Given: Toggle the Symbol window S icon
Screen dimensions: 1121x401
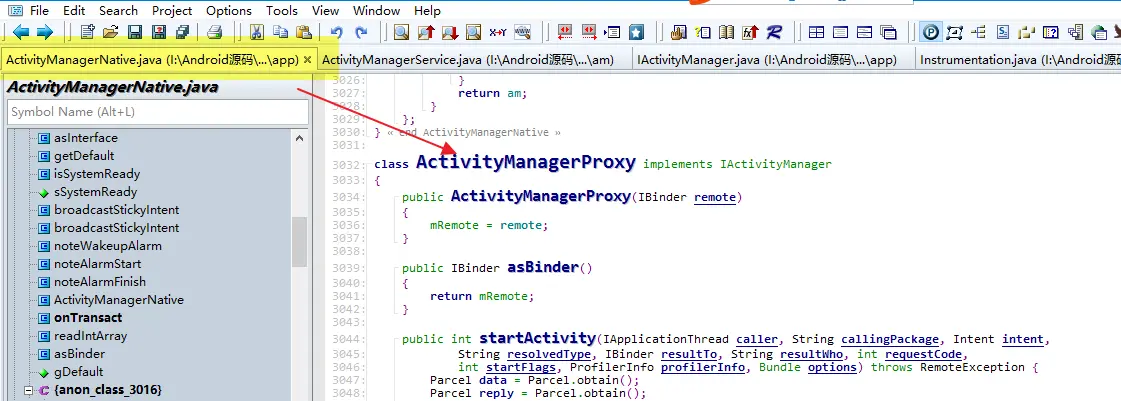Looking at the screenshot, I should [1002, 31].
